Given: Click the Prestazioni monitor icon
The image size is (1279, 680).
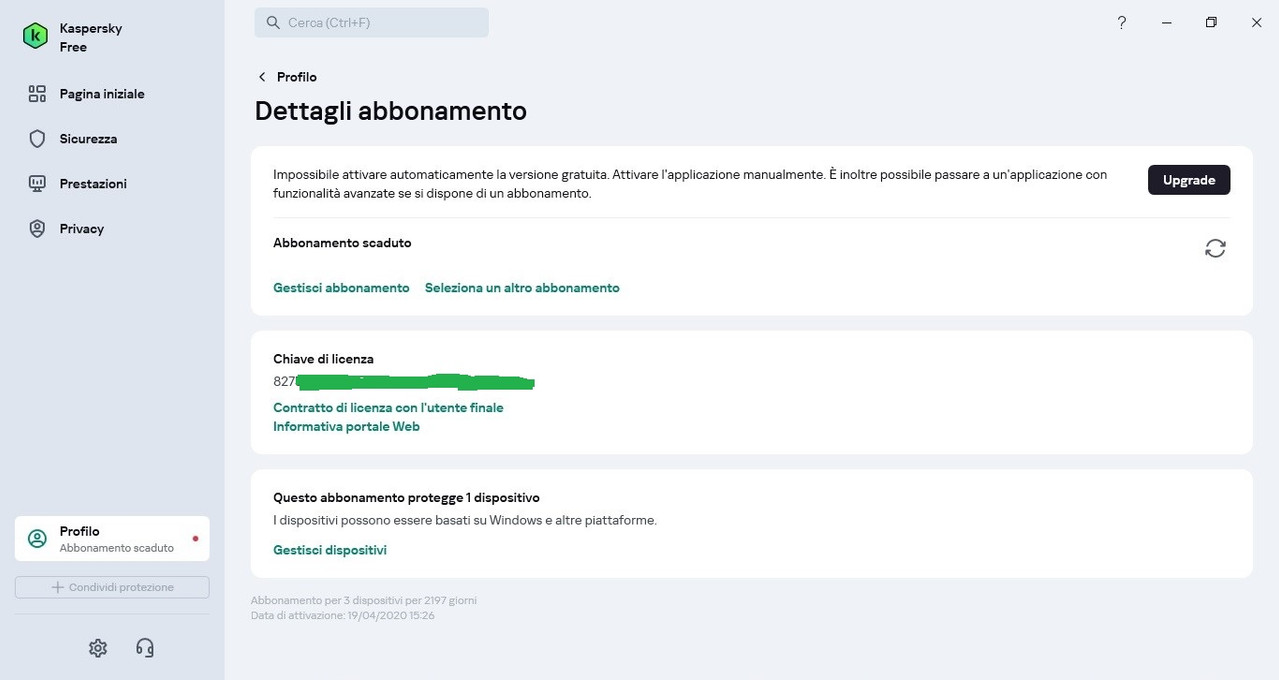Looking at the screenshot, I should pyautogui.click(x=37, y=184).
